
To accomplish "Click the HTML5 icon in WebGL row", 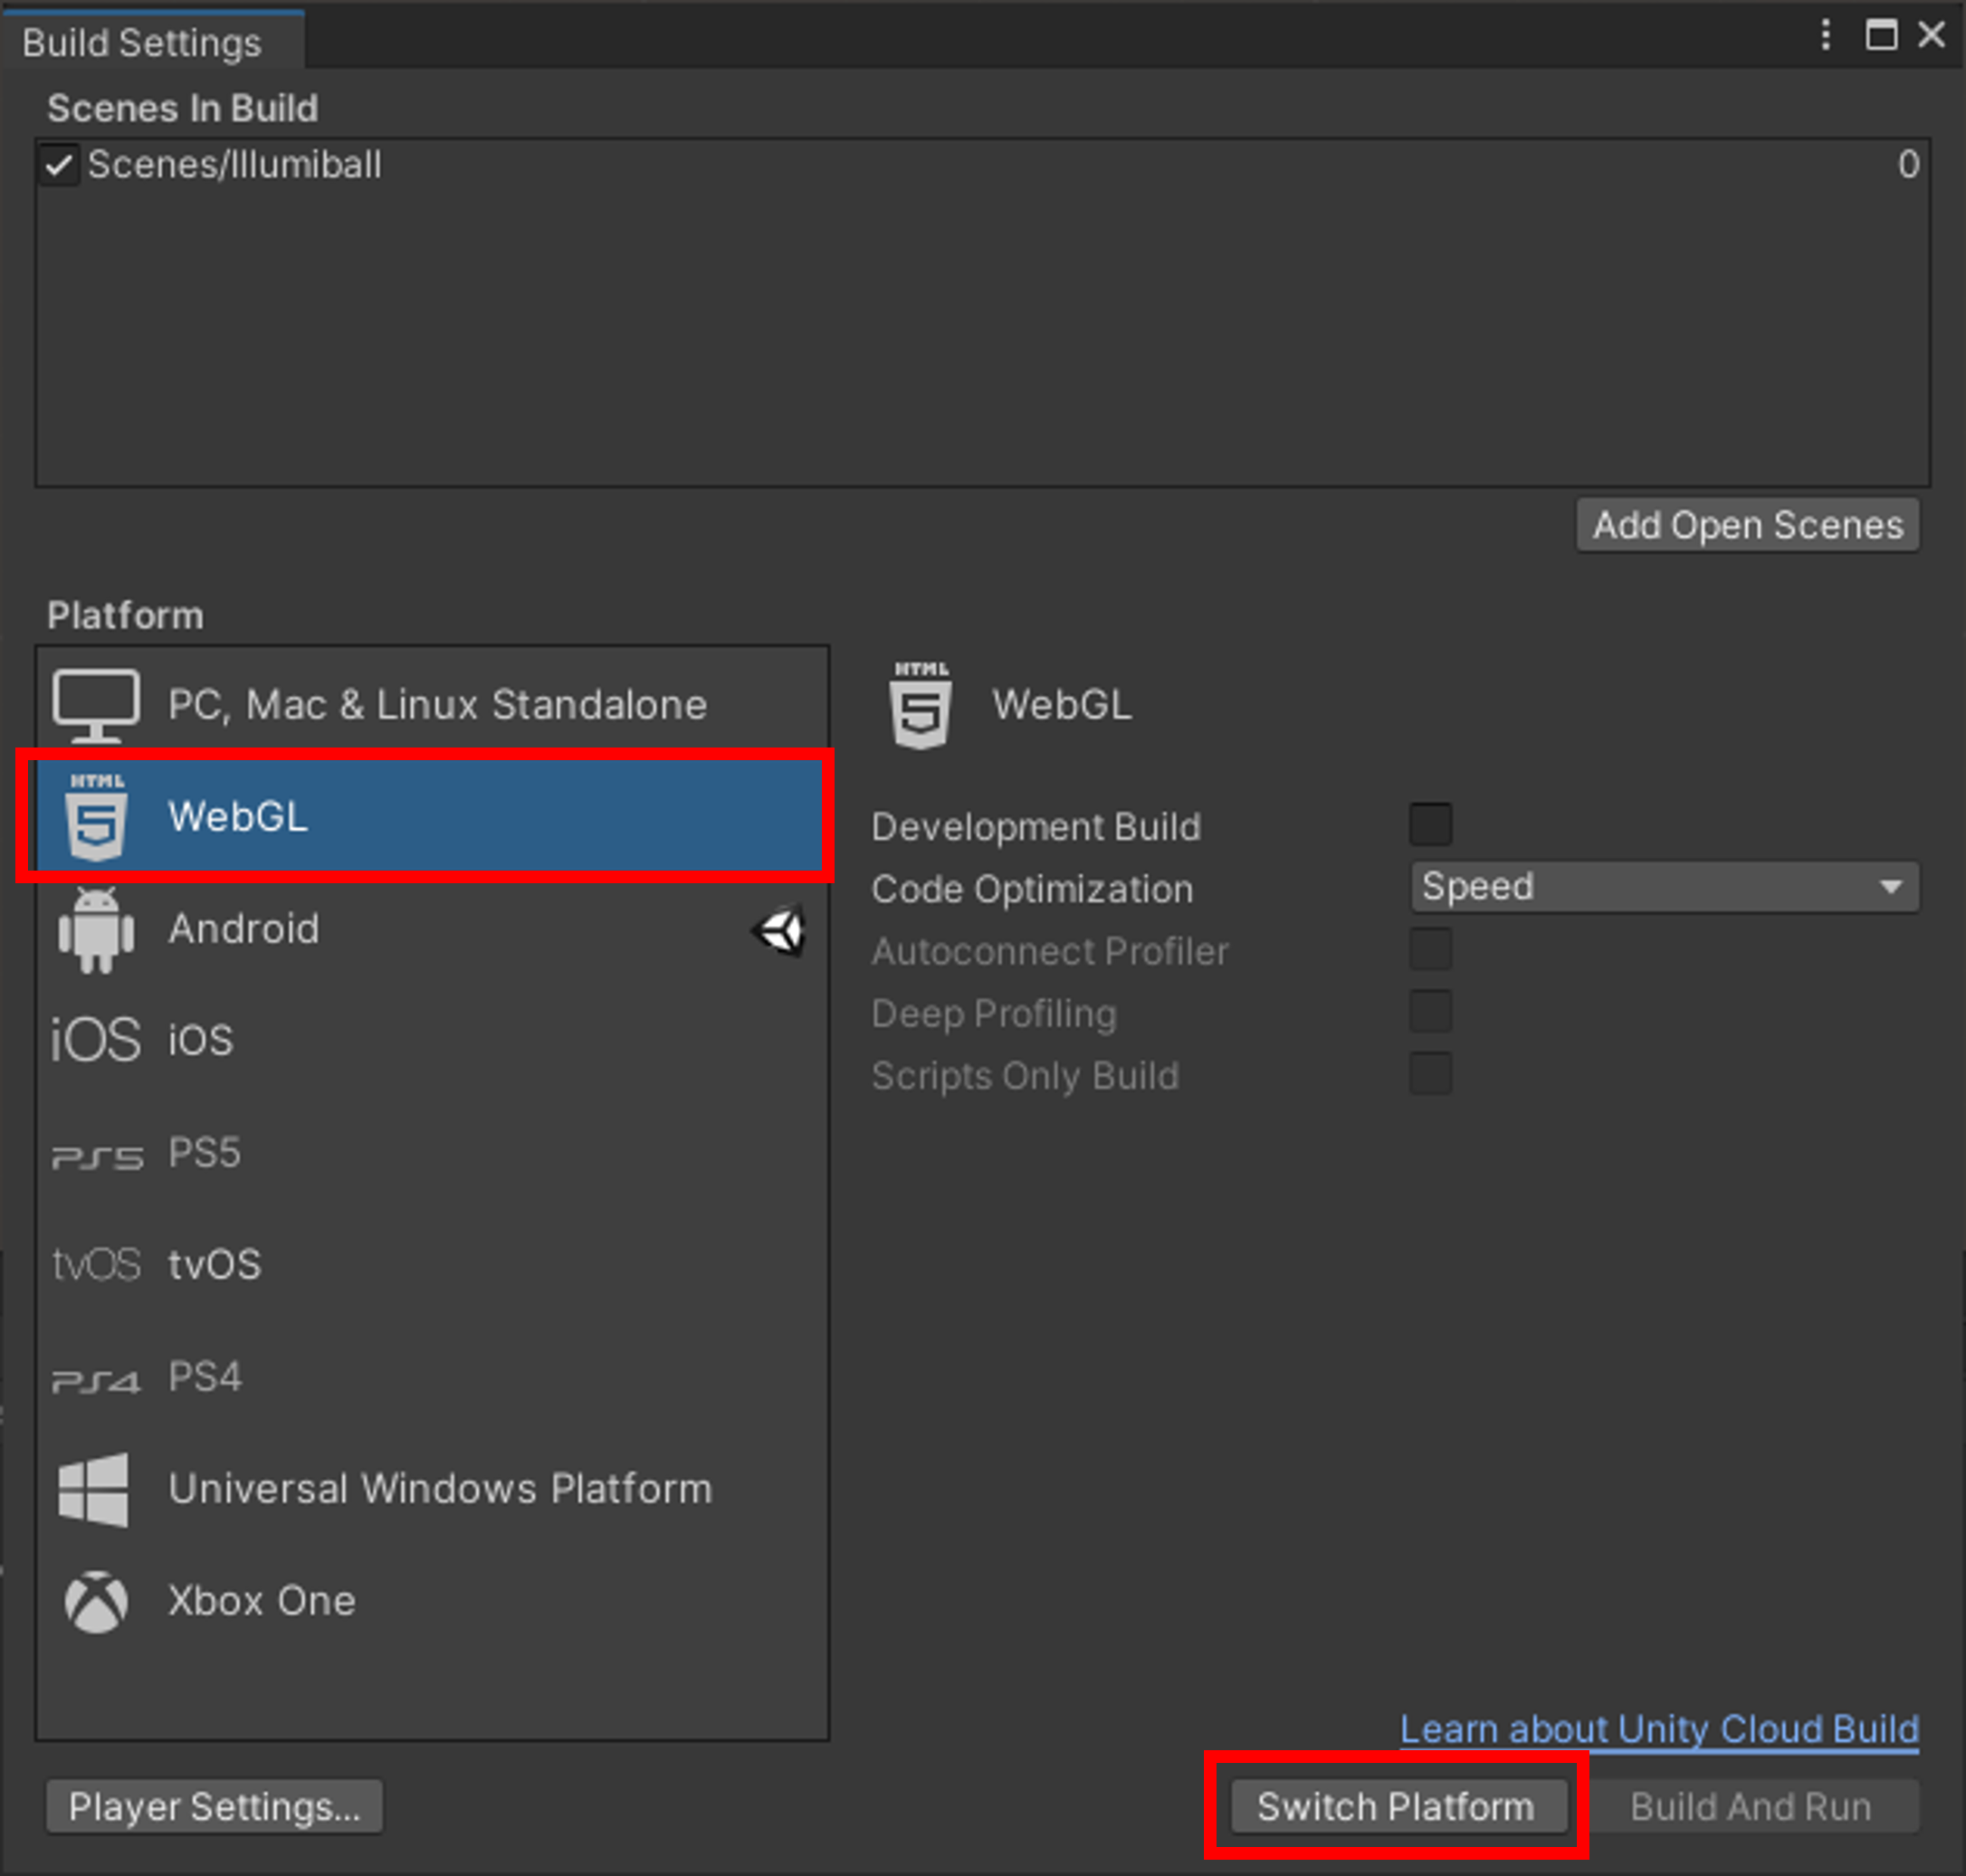I will (96, 817).
